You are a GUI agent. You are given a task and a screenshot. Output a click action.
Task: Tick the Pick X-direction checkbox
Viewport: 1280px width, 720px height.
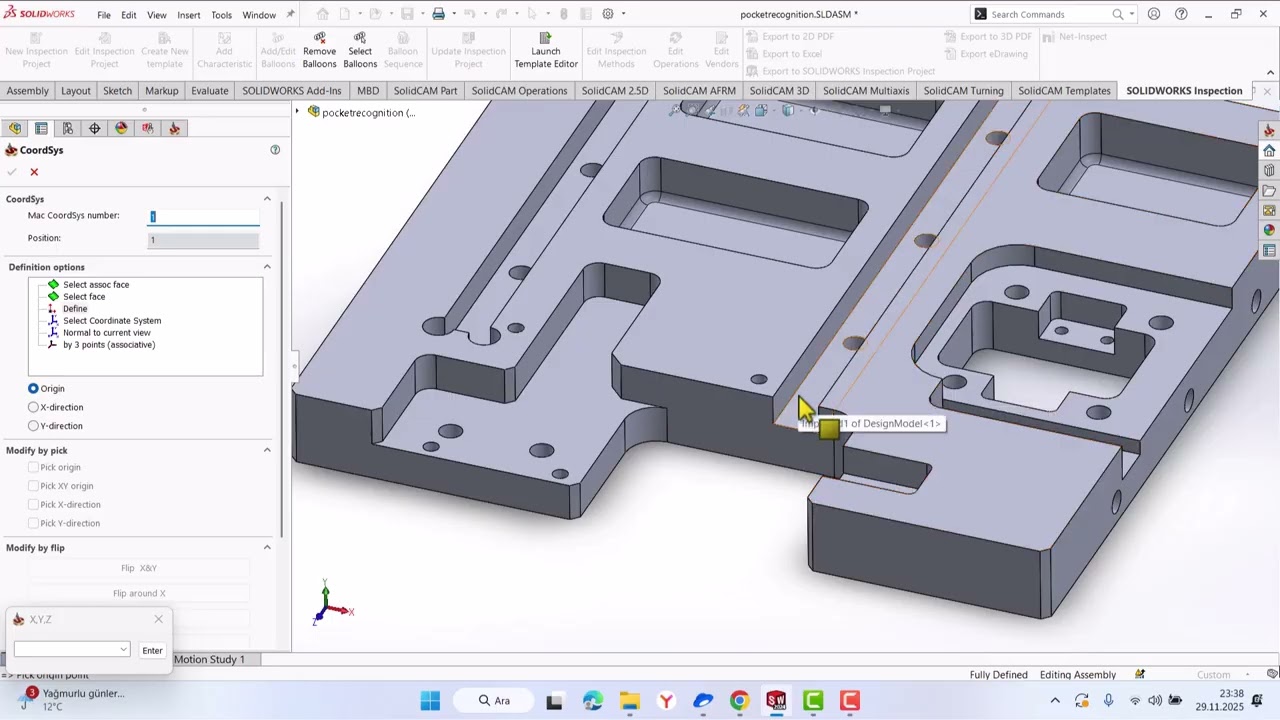tap(33, 504)
